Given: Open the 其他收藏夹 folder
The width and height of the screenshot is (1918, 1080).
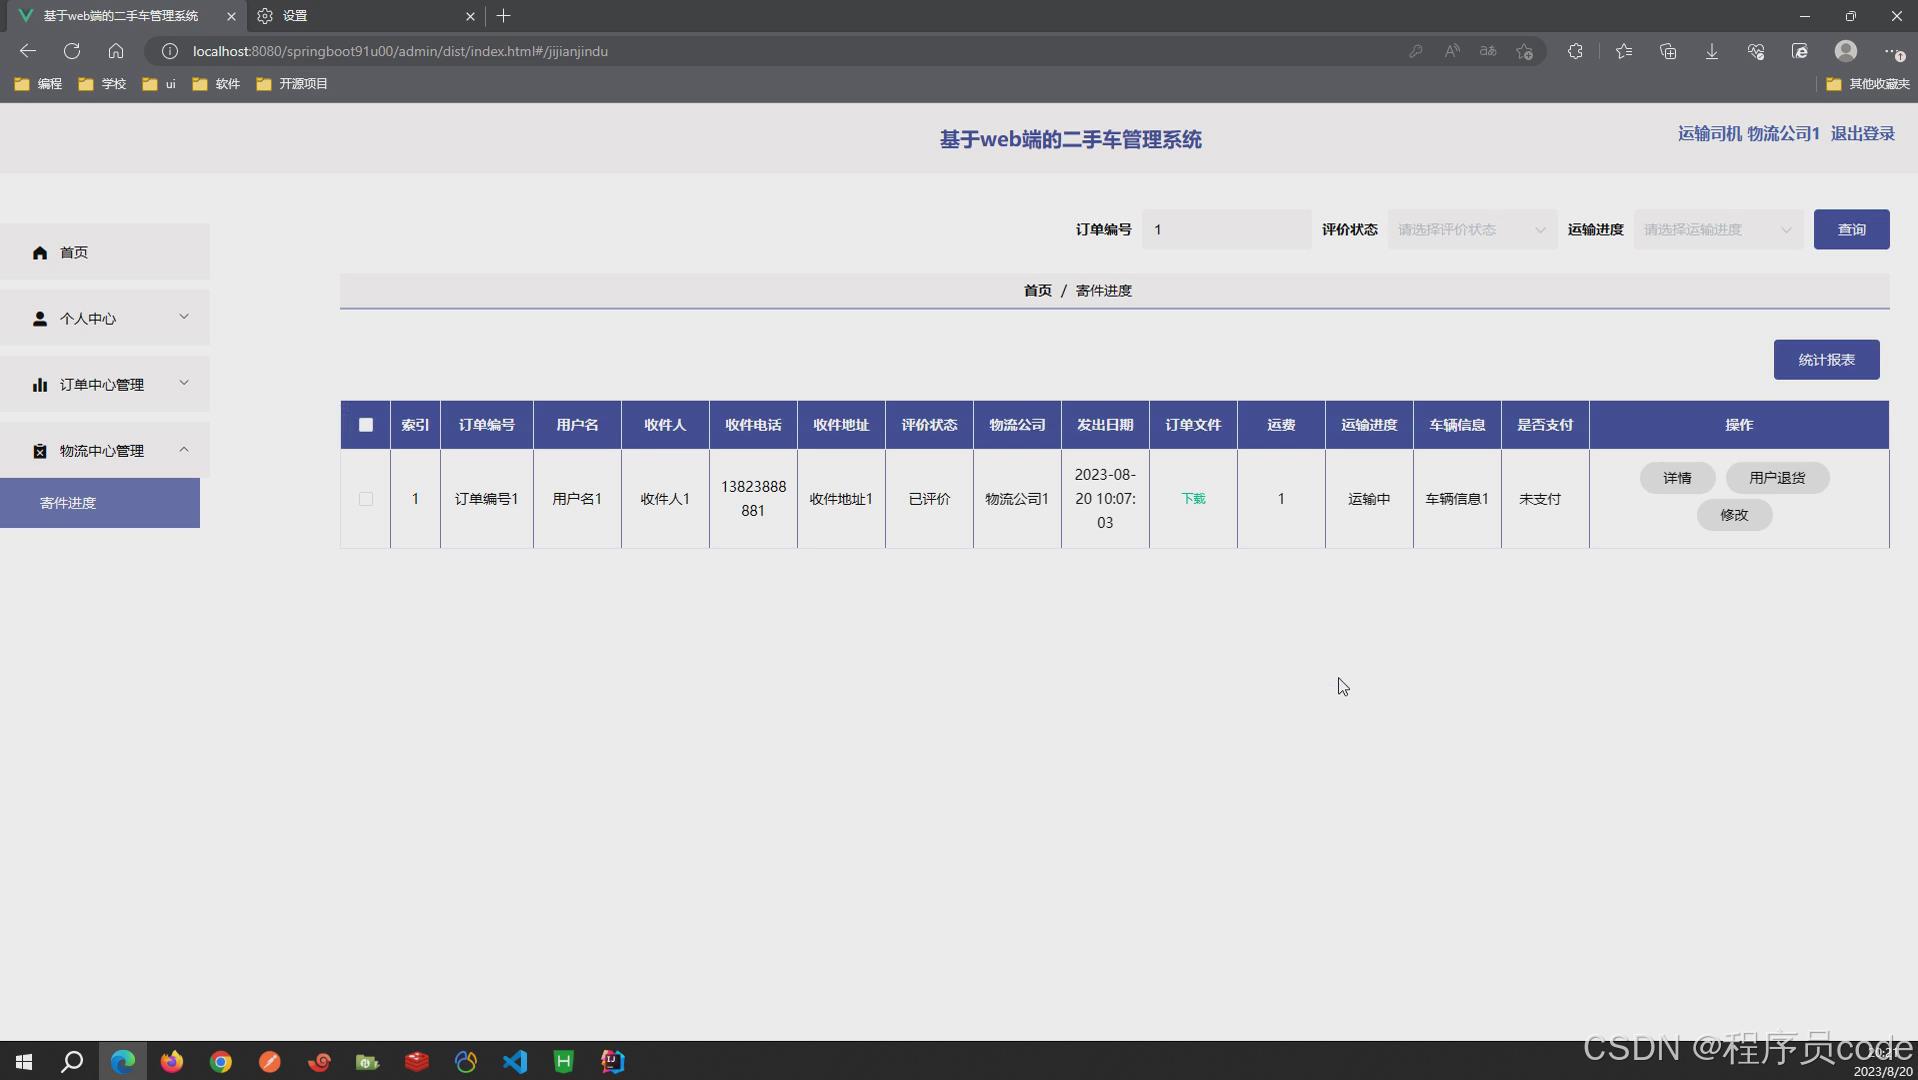Looking at the screenshot, I should pos(1867,84).
